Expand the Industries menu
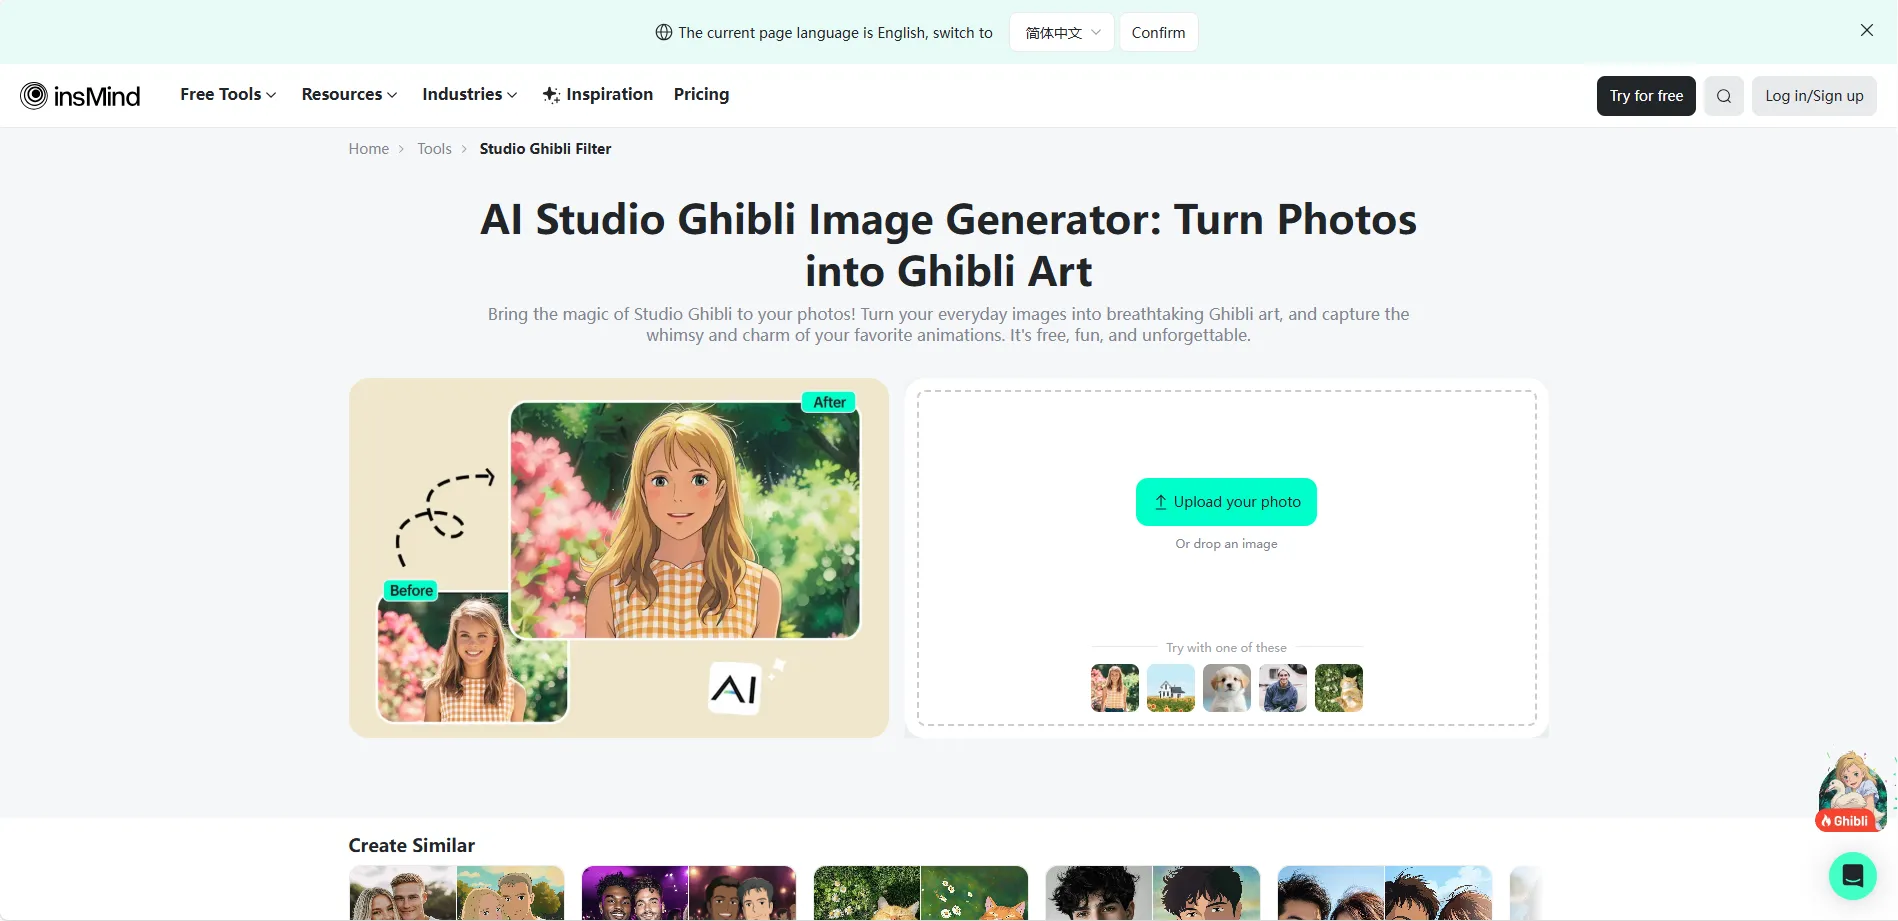 point(469,94)
